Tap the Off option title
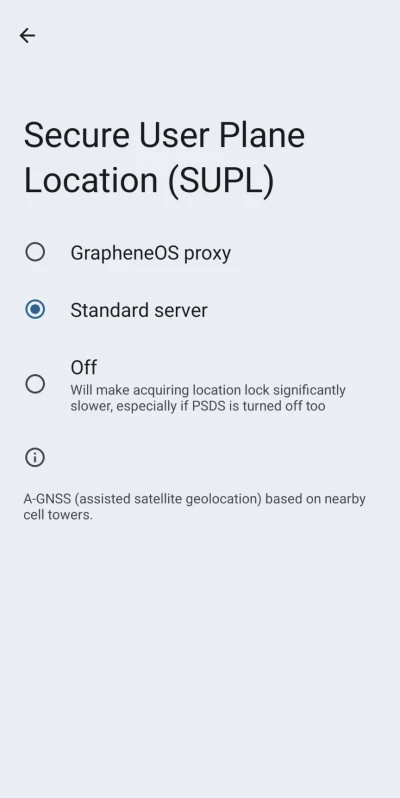Image resolution: width=400 pixels, height=798 pixels. coord(83,367)
